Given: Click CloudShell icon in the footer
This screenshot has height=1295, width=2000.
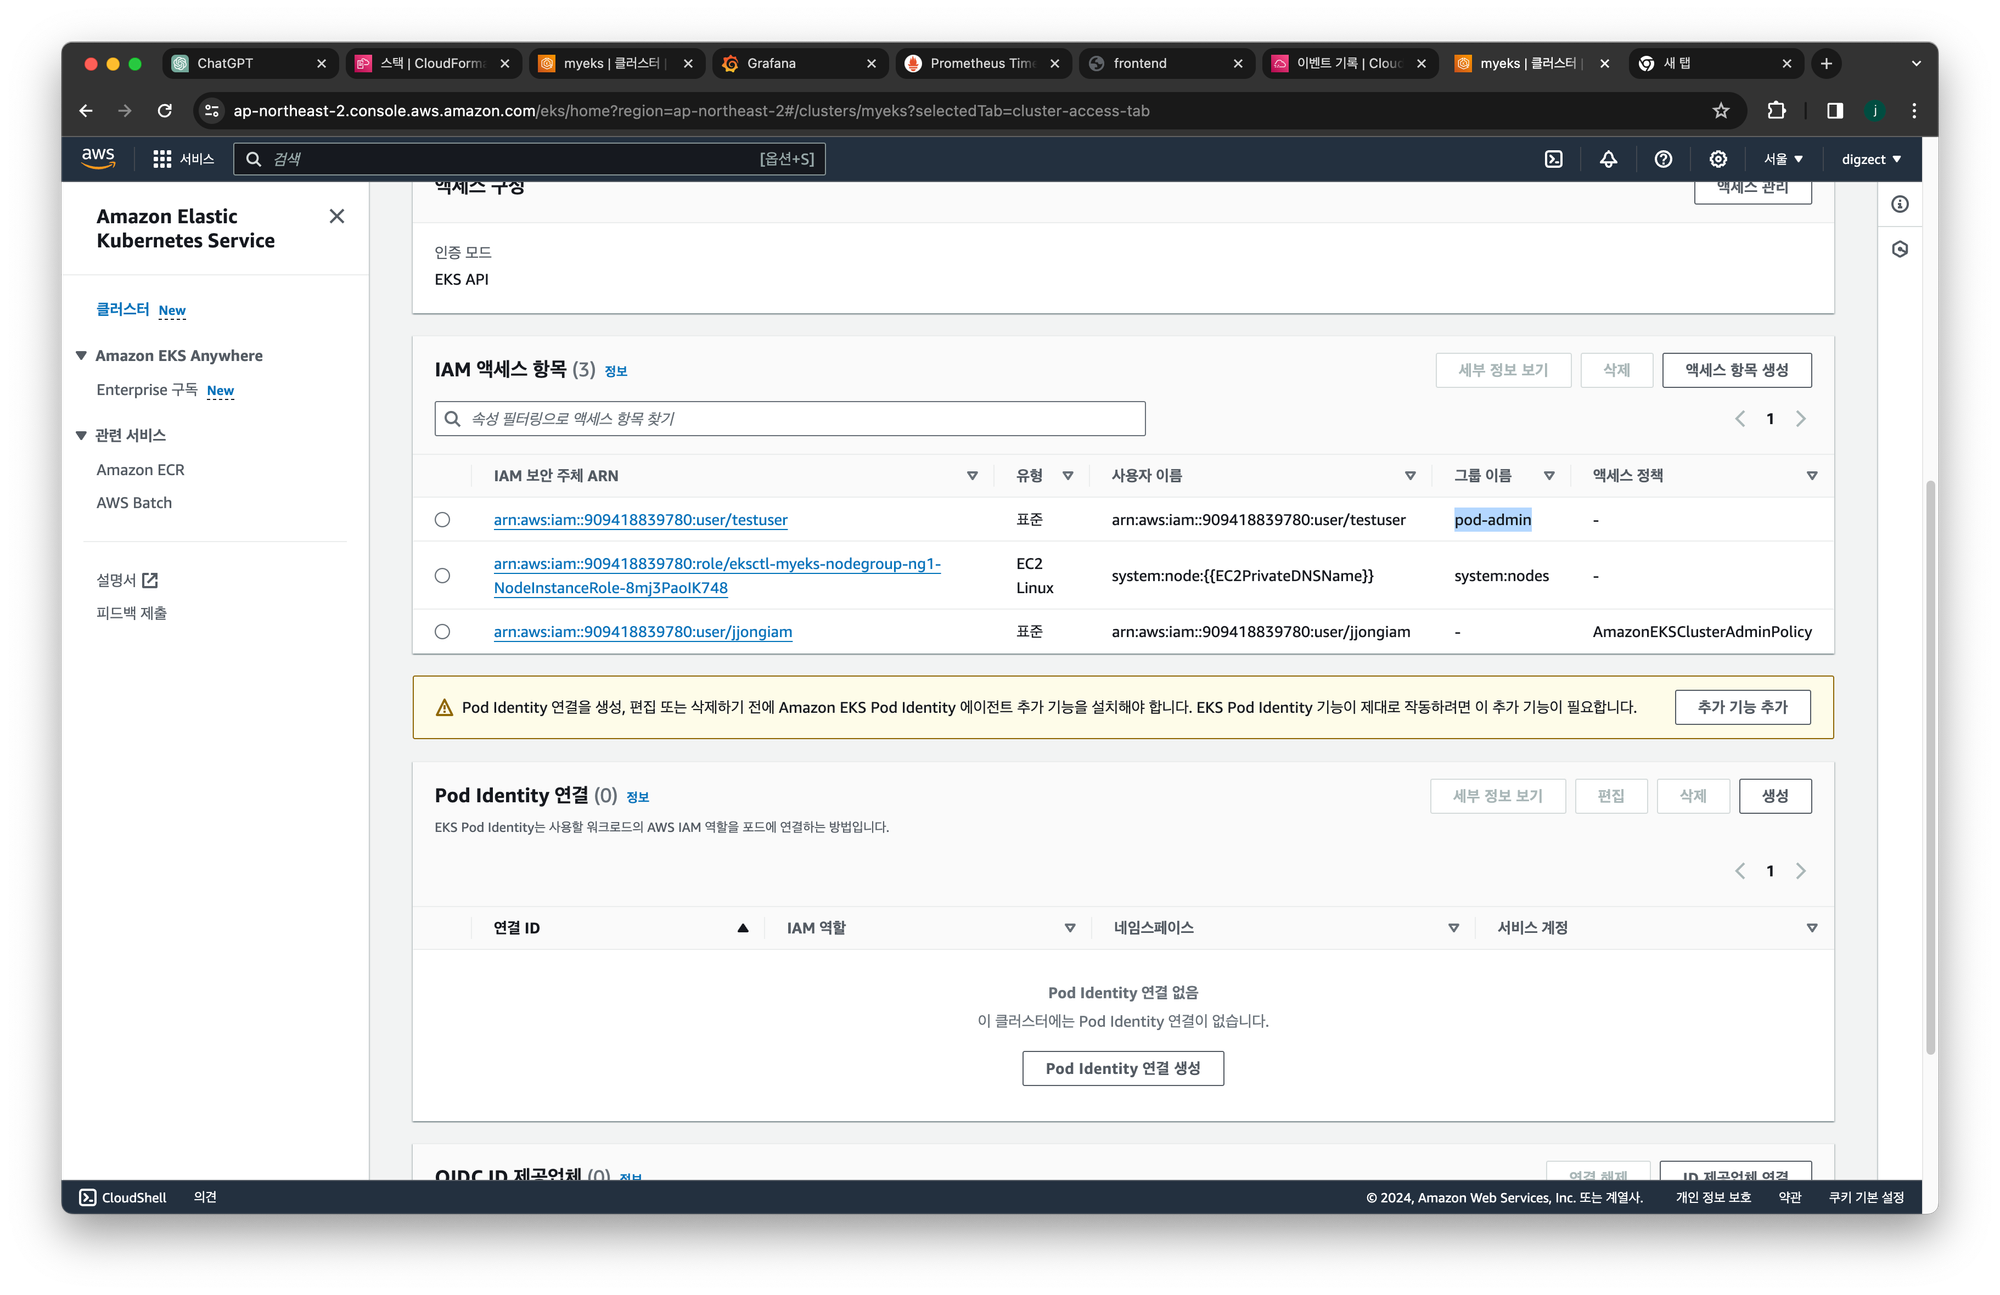Looking at the screenshot, I should pos(88,1197).
